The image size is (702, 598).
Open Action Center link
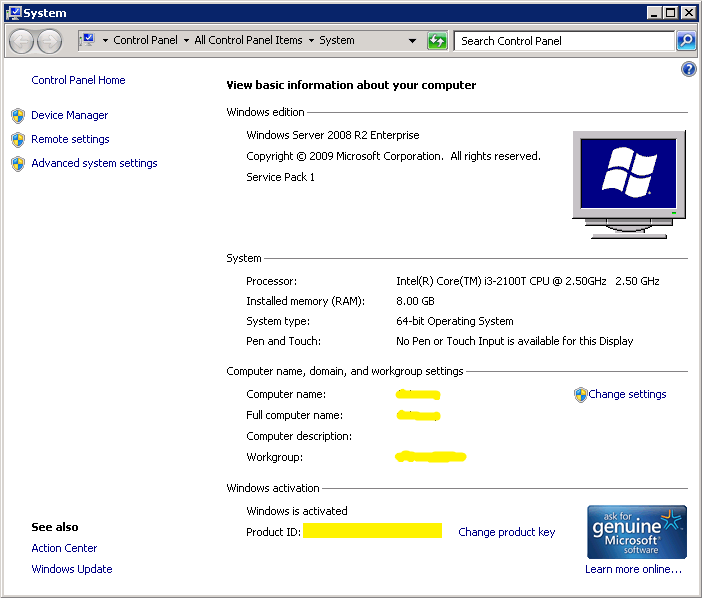pos(64,548)
